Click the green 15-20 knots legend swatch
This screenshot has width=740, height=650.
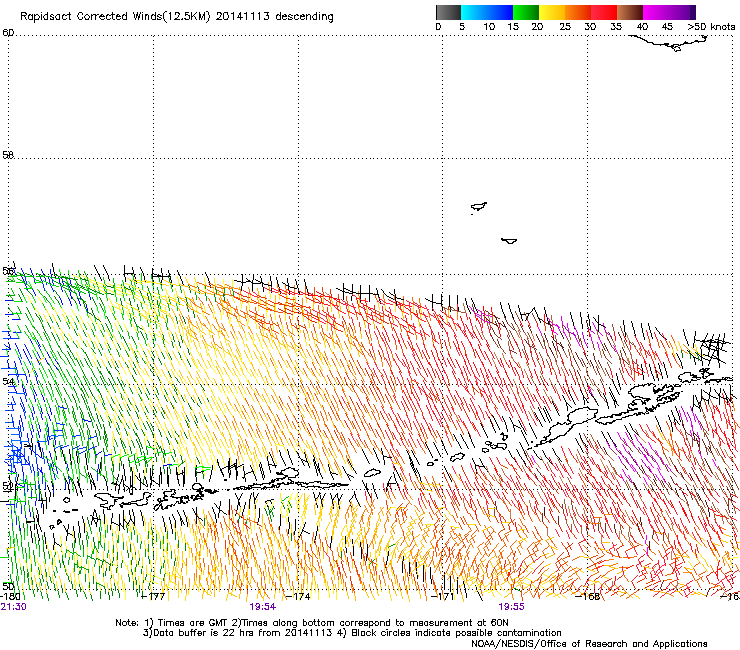526,12
